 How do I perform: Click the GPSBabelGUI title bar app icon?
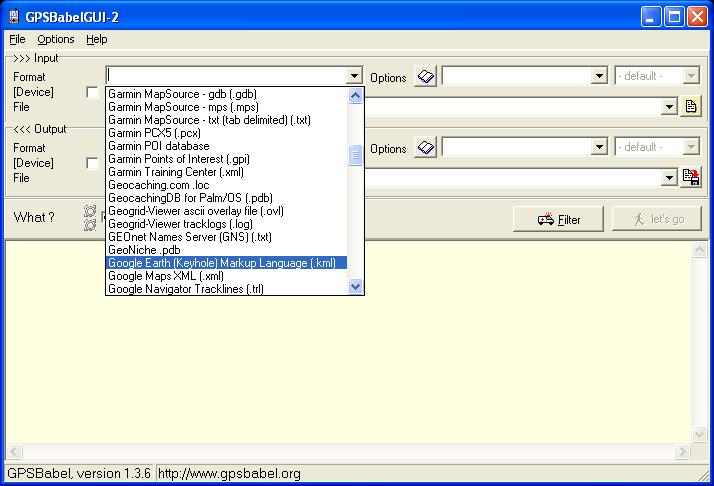tap(14, 17)
